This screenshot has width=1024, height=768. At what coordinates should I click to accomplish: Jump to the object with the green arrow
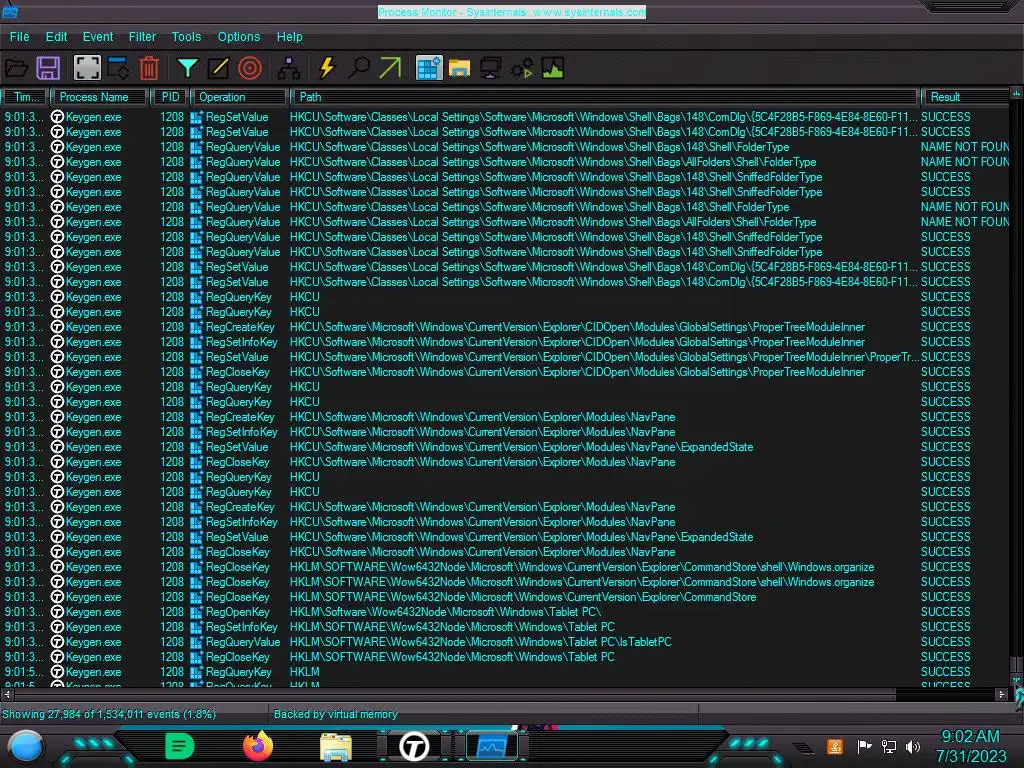click(x=390, y=68)
